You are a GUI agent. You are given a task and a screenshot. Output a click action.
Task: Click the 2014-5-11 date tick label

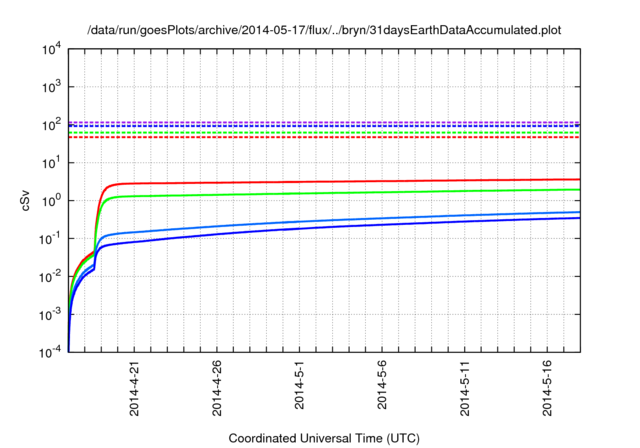click(464, 388)
